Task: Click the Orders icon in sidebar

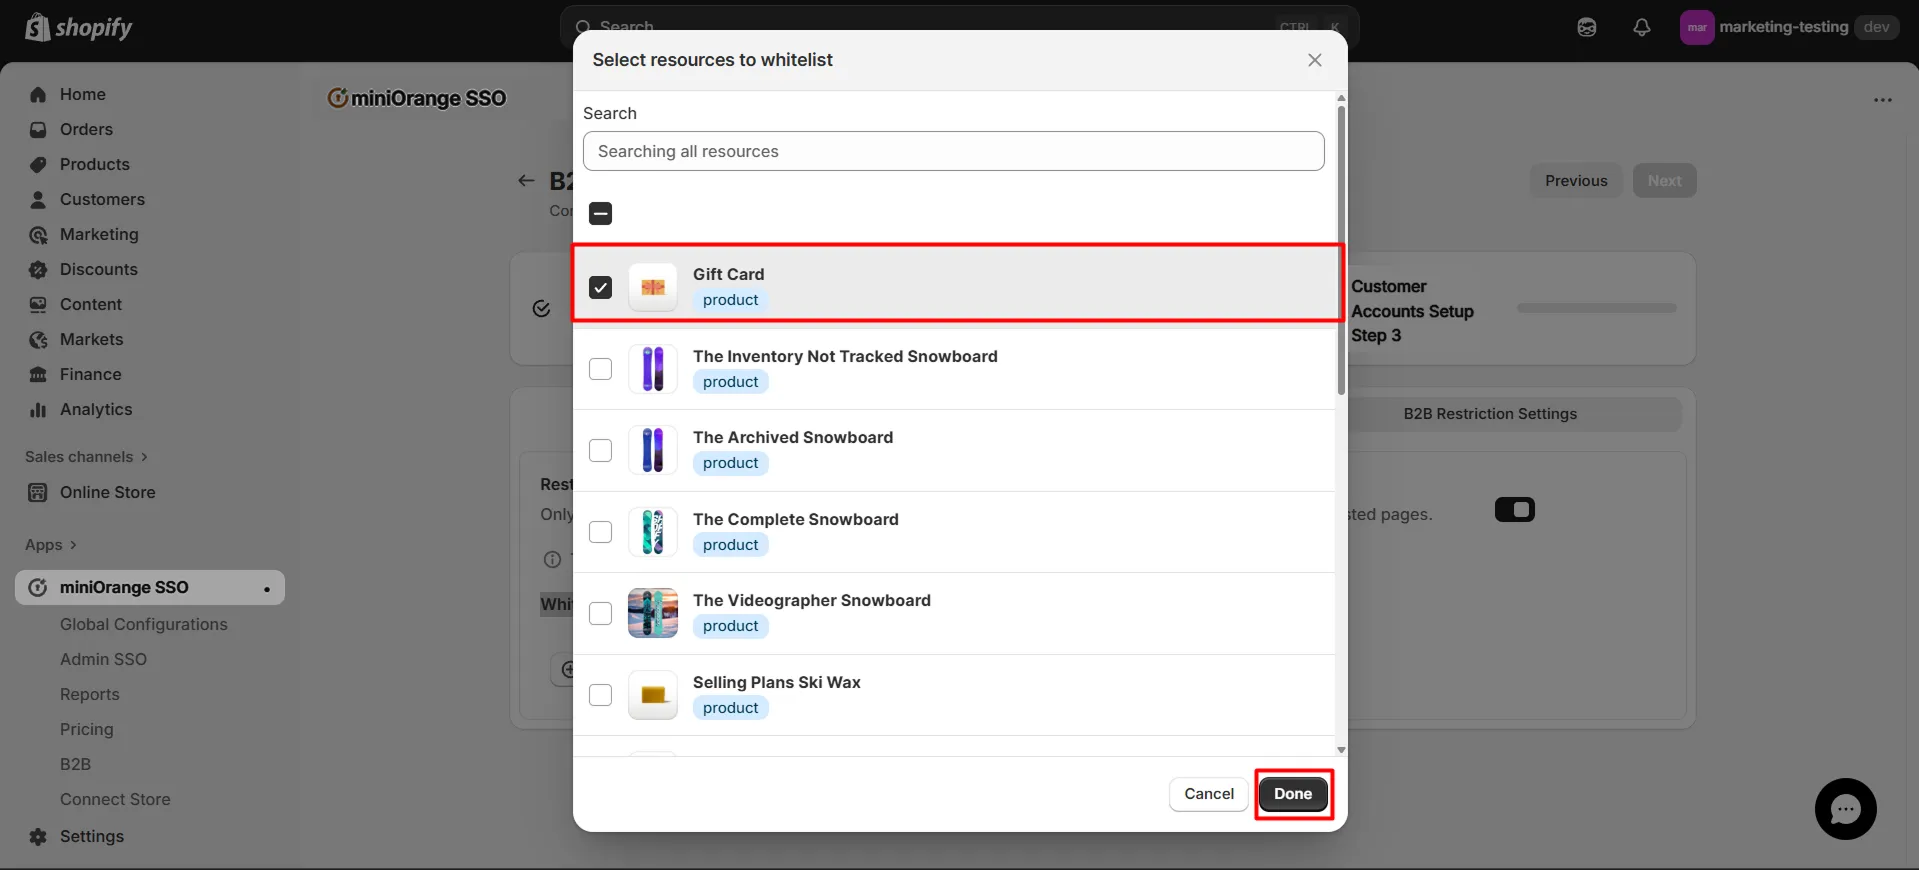Action: tap(38, 129)
